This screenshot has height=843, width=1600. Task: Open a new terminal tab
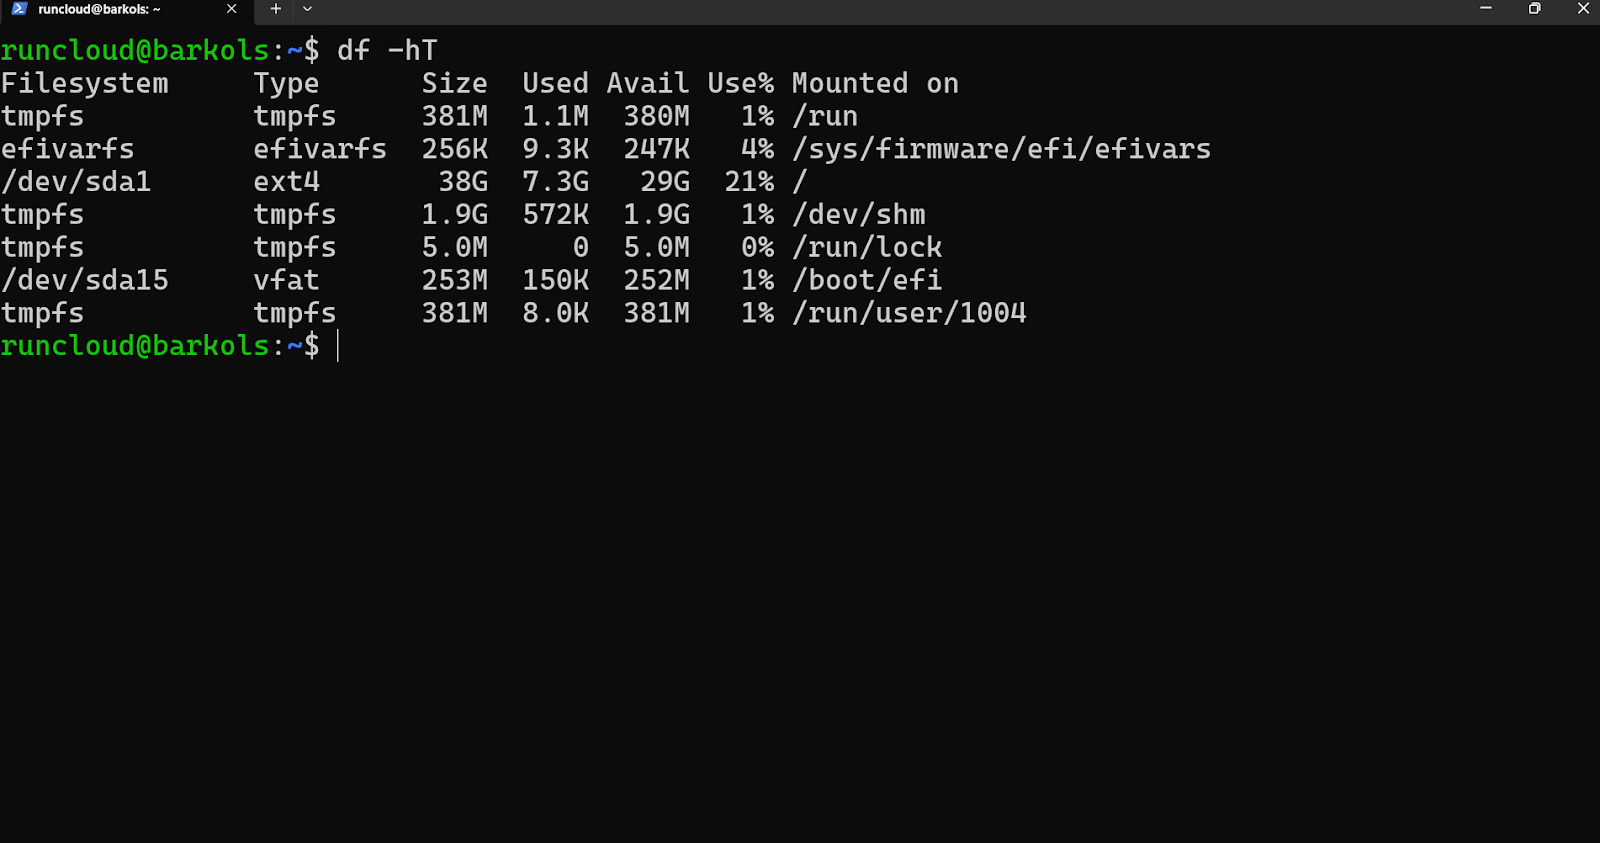[276, 9]
